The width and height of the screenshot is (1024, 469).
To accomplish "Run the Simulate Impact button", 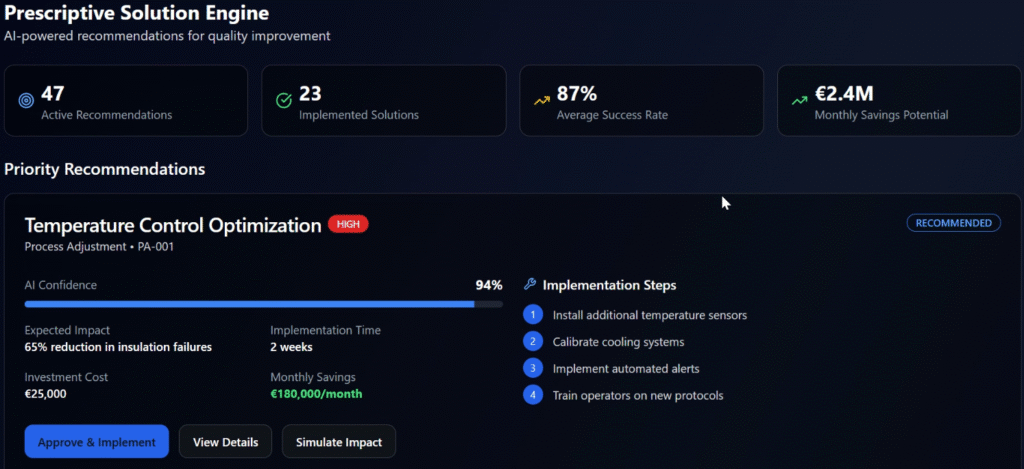I will 338,442.
